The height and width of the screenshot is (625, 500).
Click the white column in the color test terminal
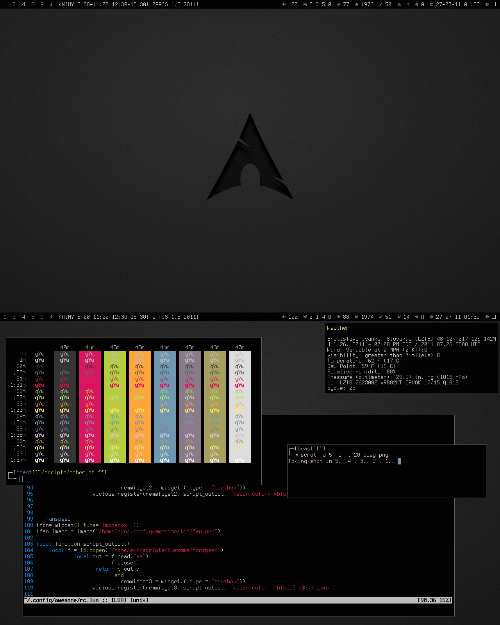click(x=240, y=407)
